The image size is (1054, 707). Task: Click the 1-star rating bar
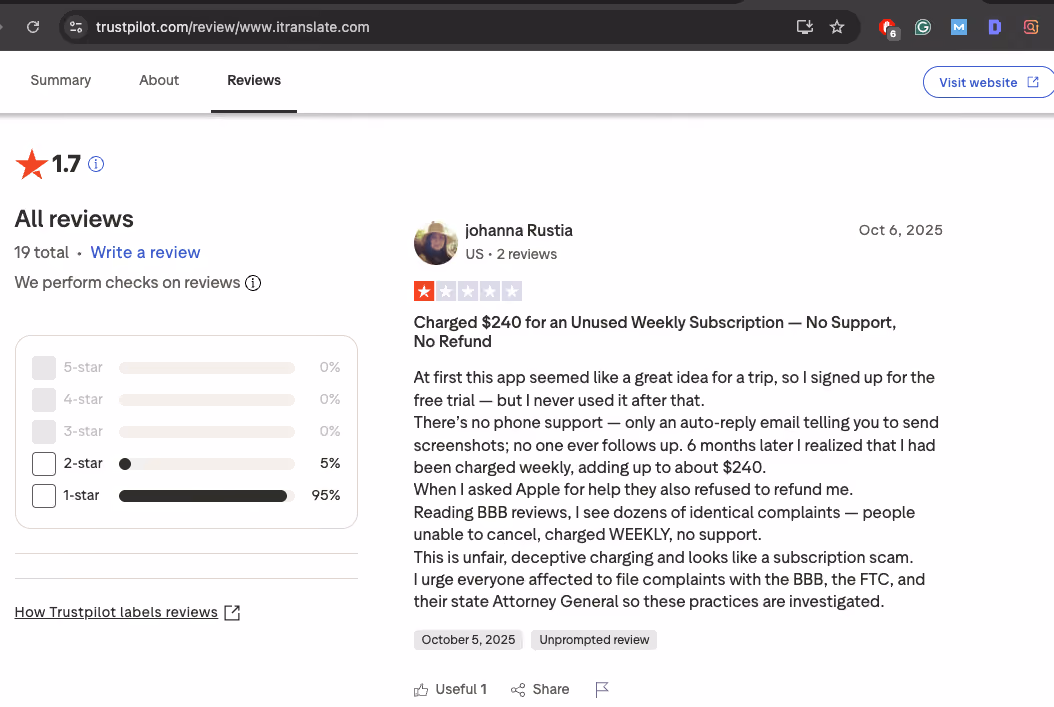[x=207, y=496]
